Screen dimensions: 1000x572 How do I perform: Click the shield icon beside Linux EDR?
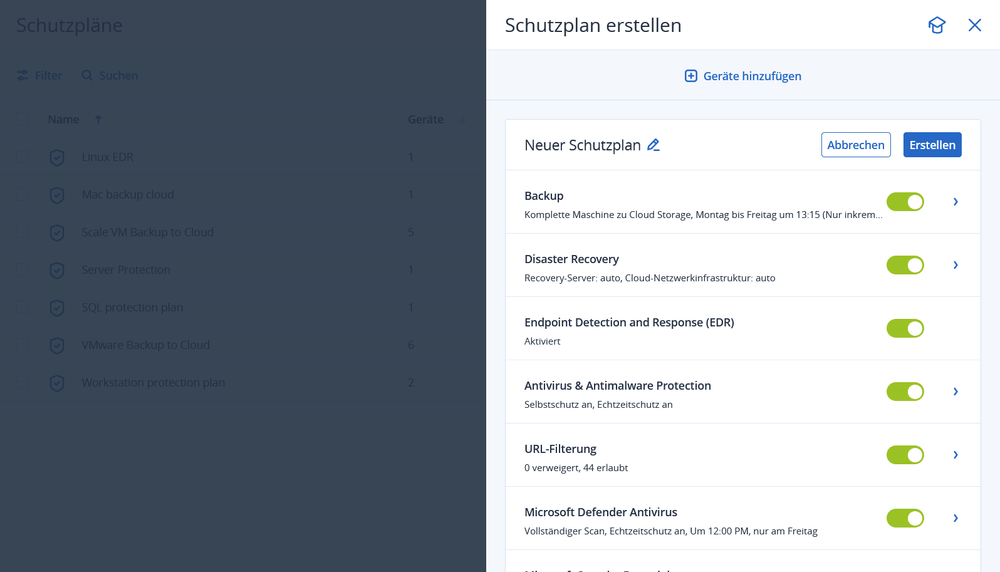57,158
